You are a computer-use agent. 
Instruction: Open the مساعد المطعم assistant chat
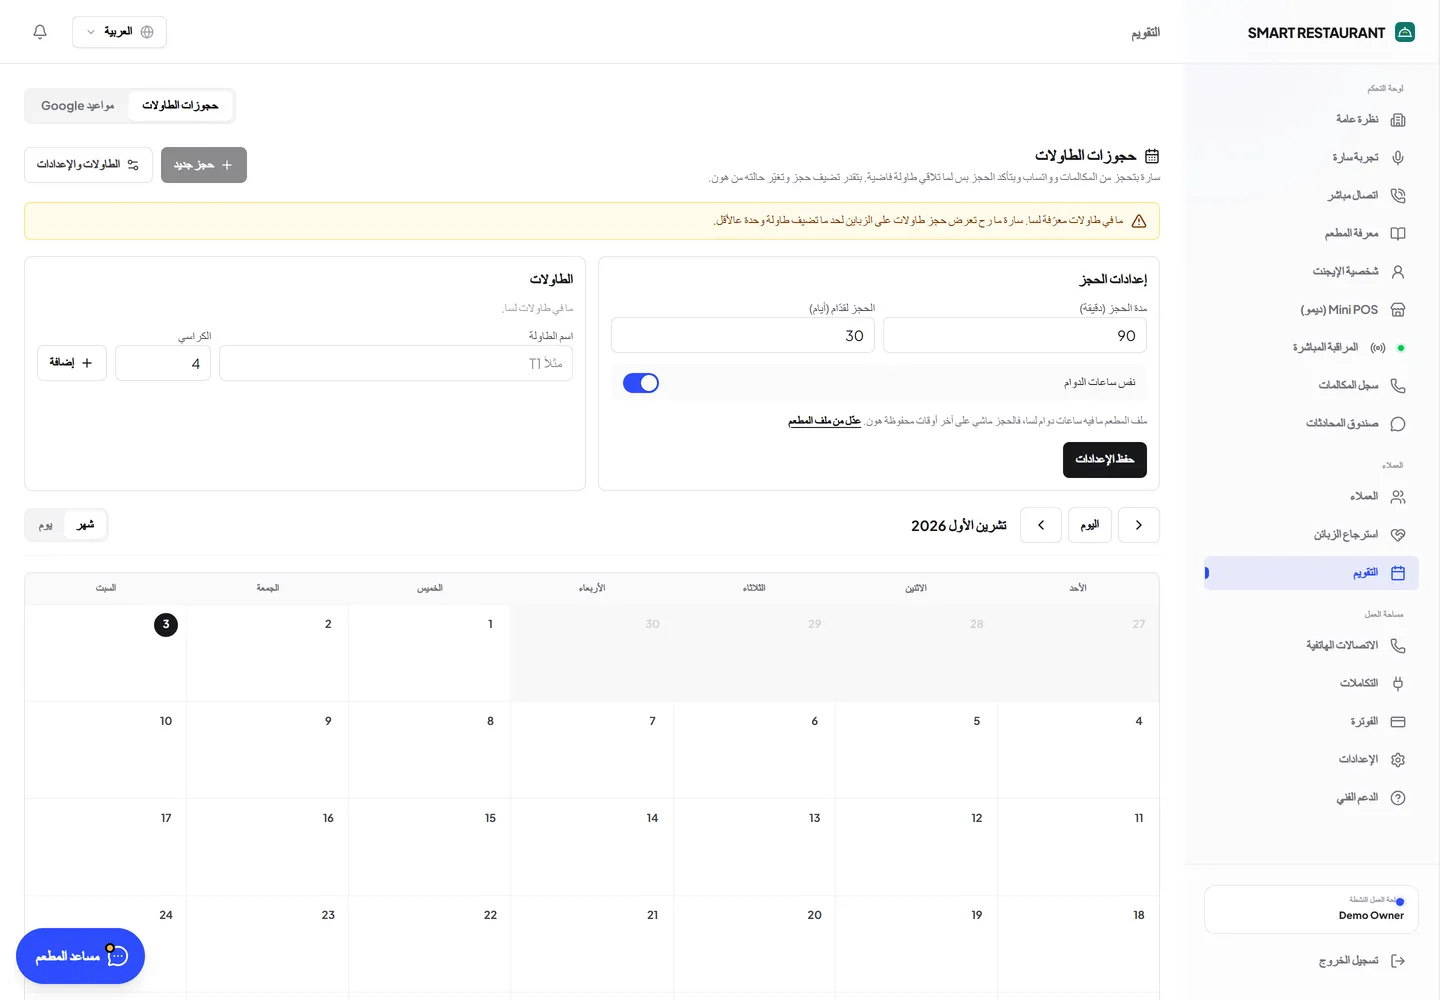click(80, 956)
